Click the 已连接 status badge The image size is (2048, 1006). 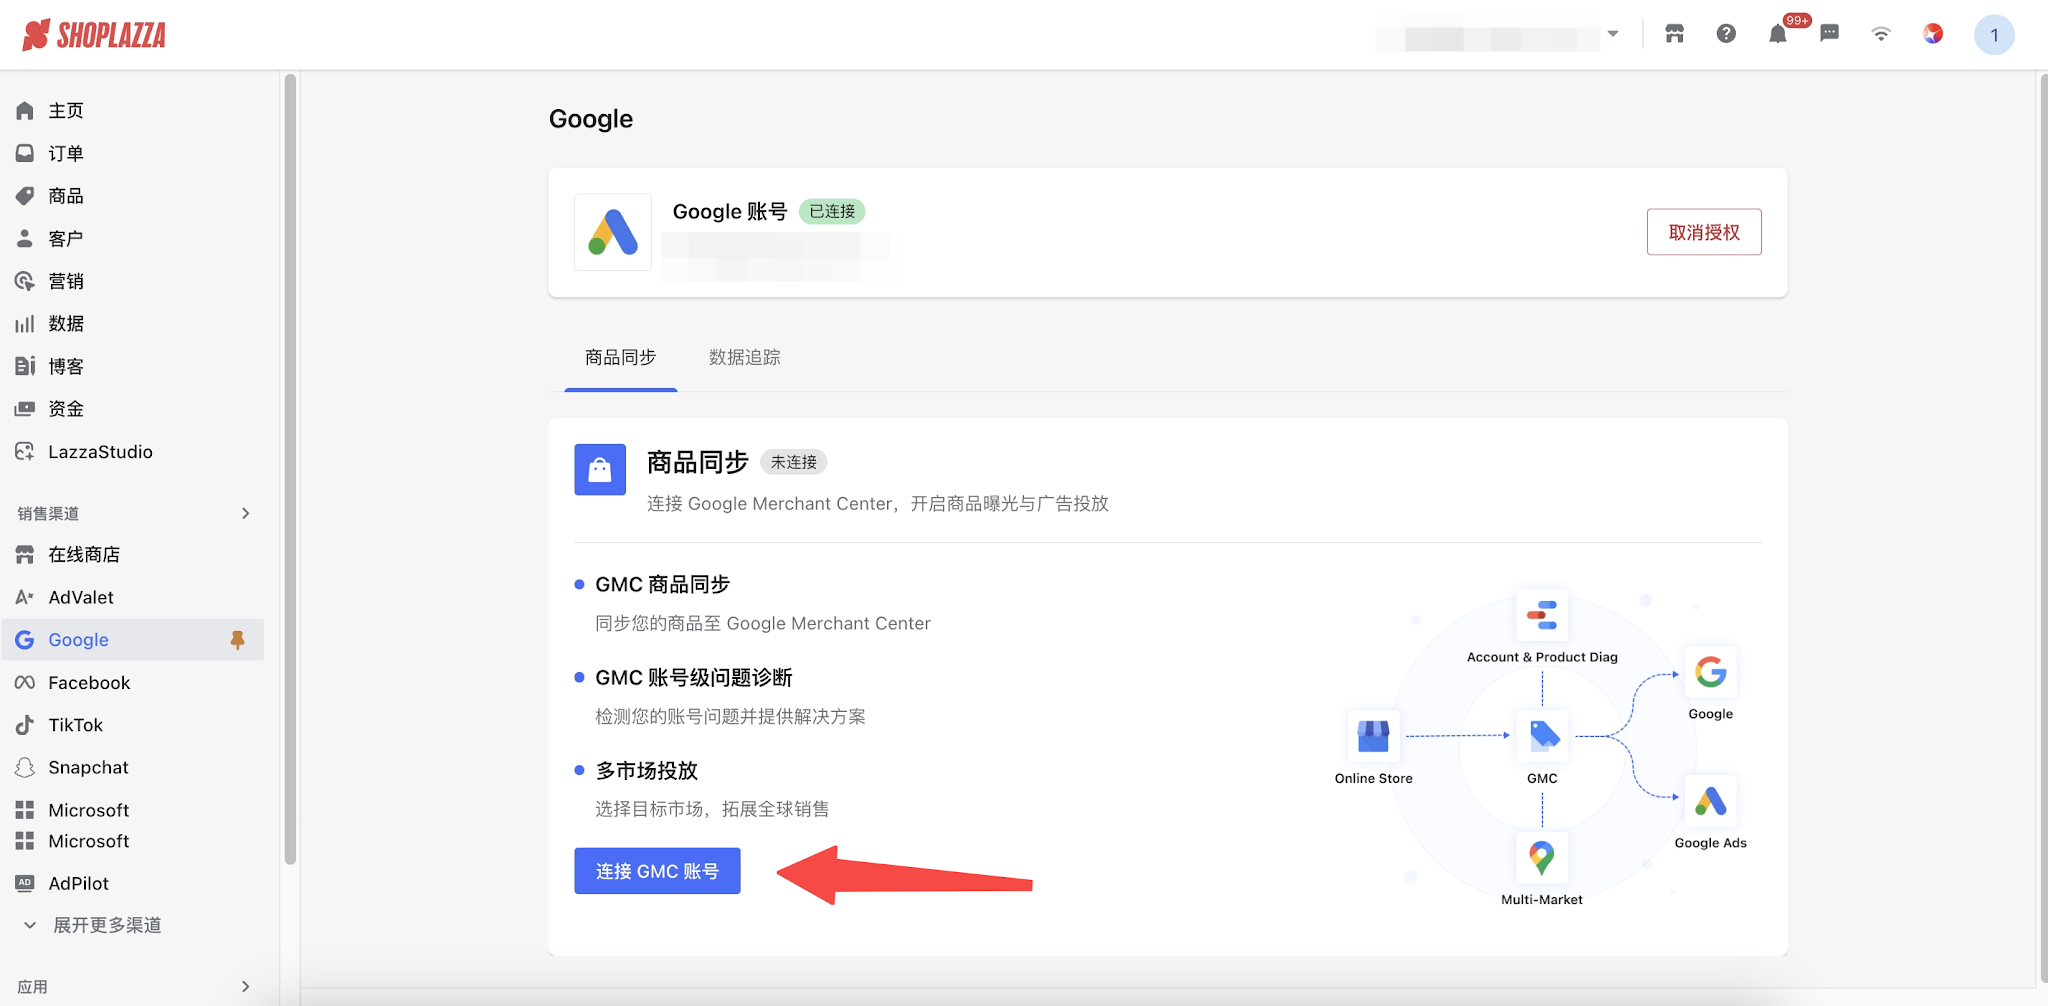[x=832, y=212]
